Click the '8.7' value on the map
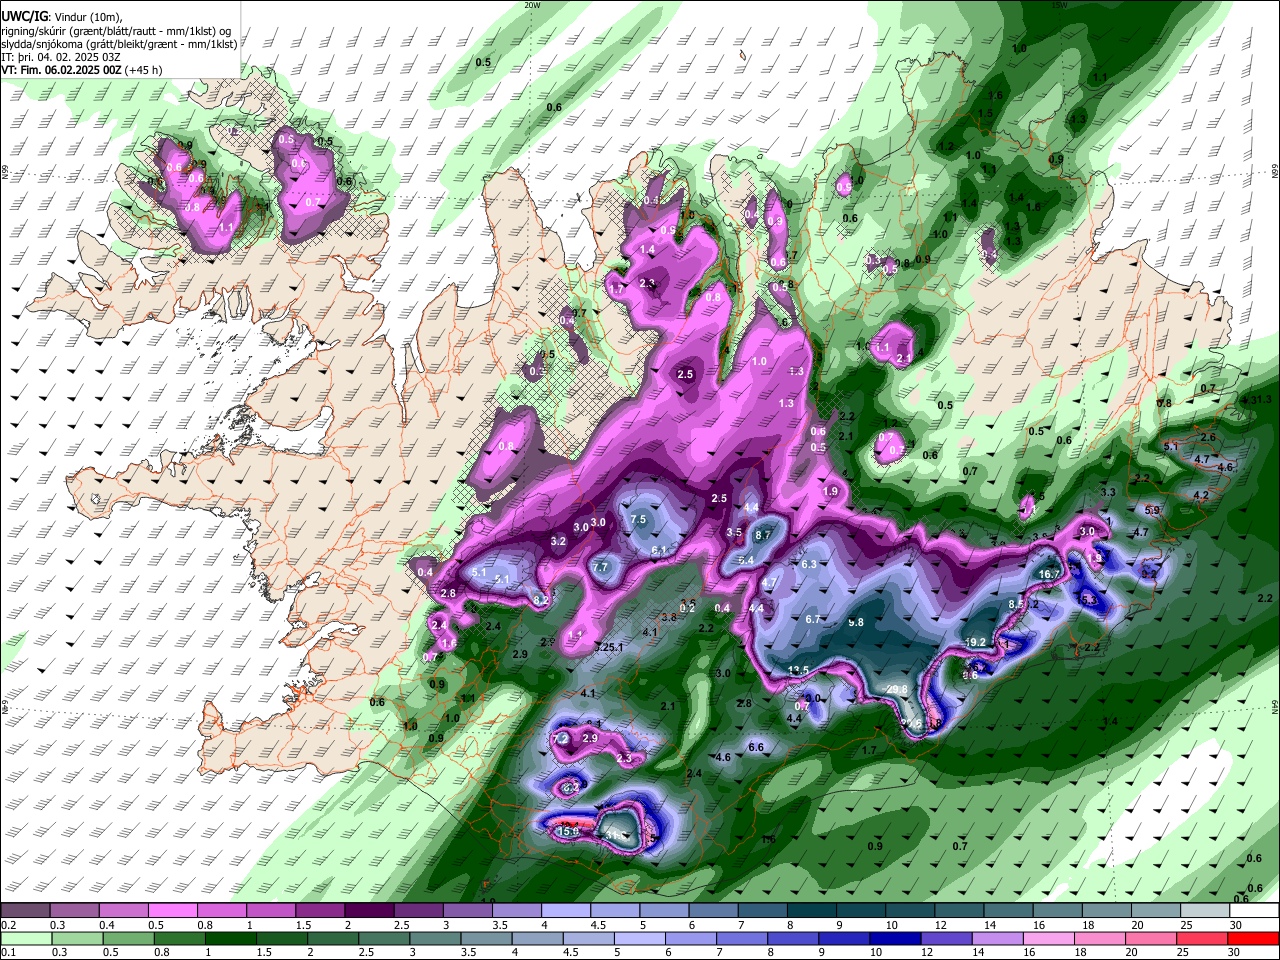 (x=763, y=536)
